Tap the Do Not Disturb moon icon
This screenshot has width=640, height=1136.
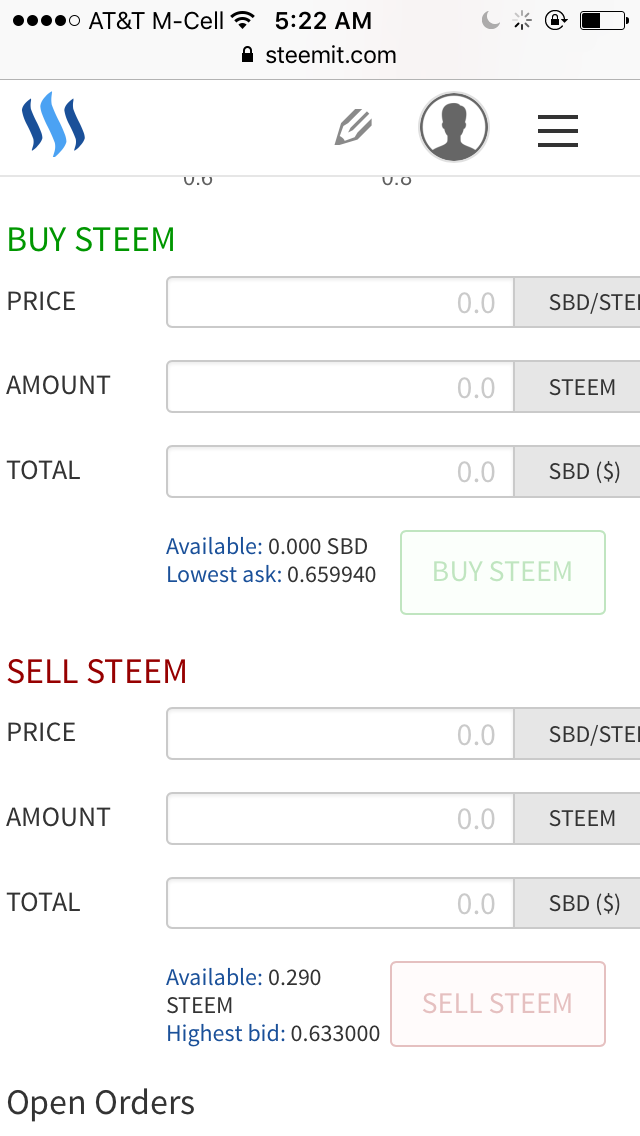point(491,21)
